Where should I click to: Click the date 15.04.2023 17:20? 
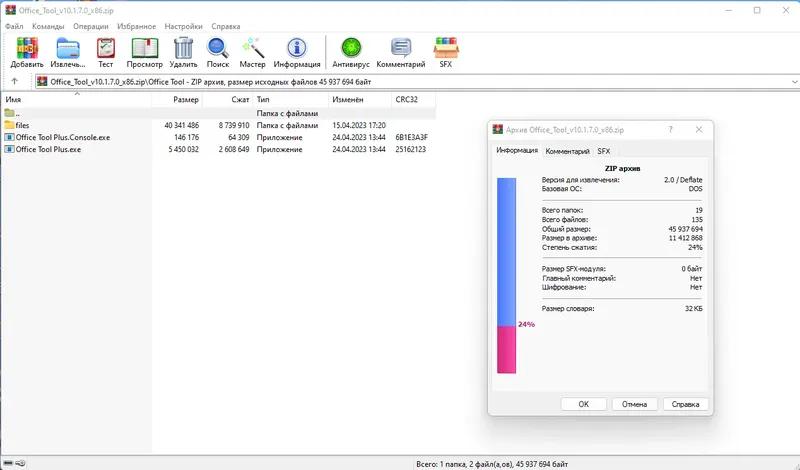tap(359, 125)
